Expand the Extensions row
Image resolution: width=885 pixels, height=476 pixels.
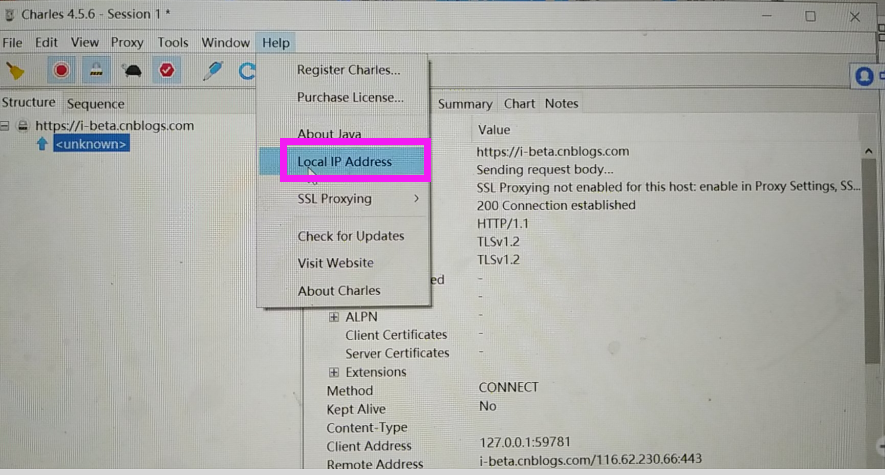click(334, 373)
